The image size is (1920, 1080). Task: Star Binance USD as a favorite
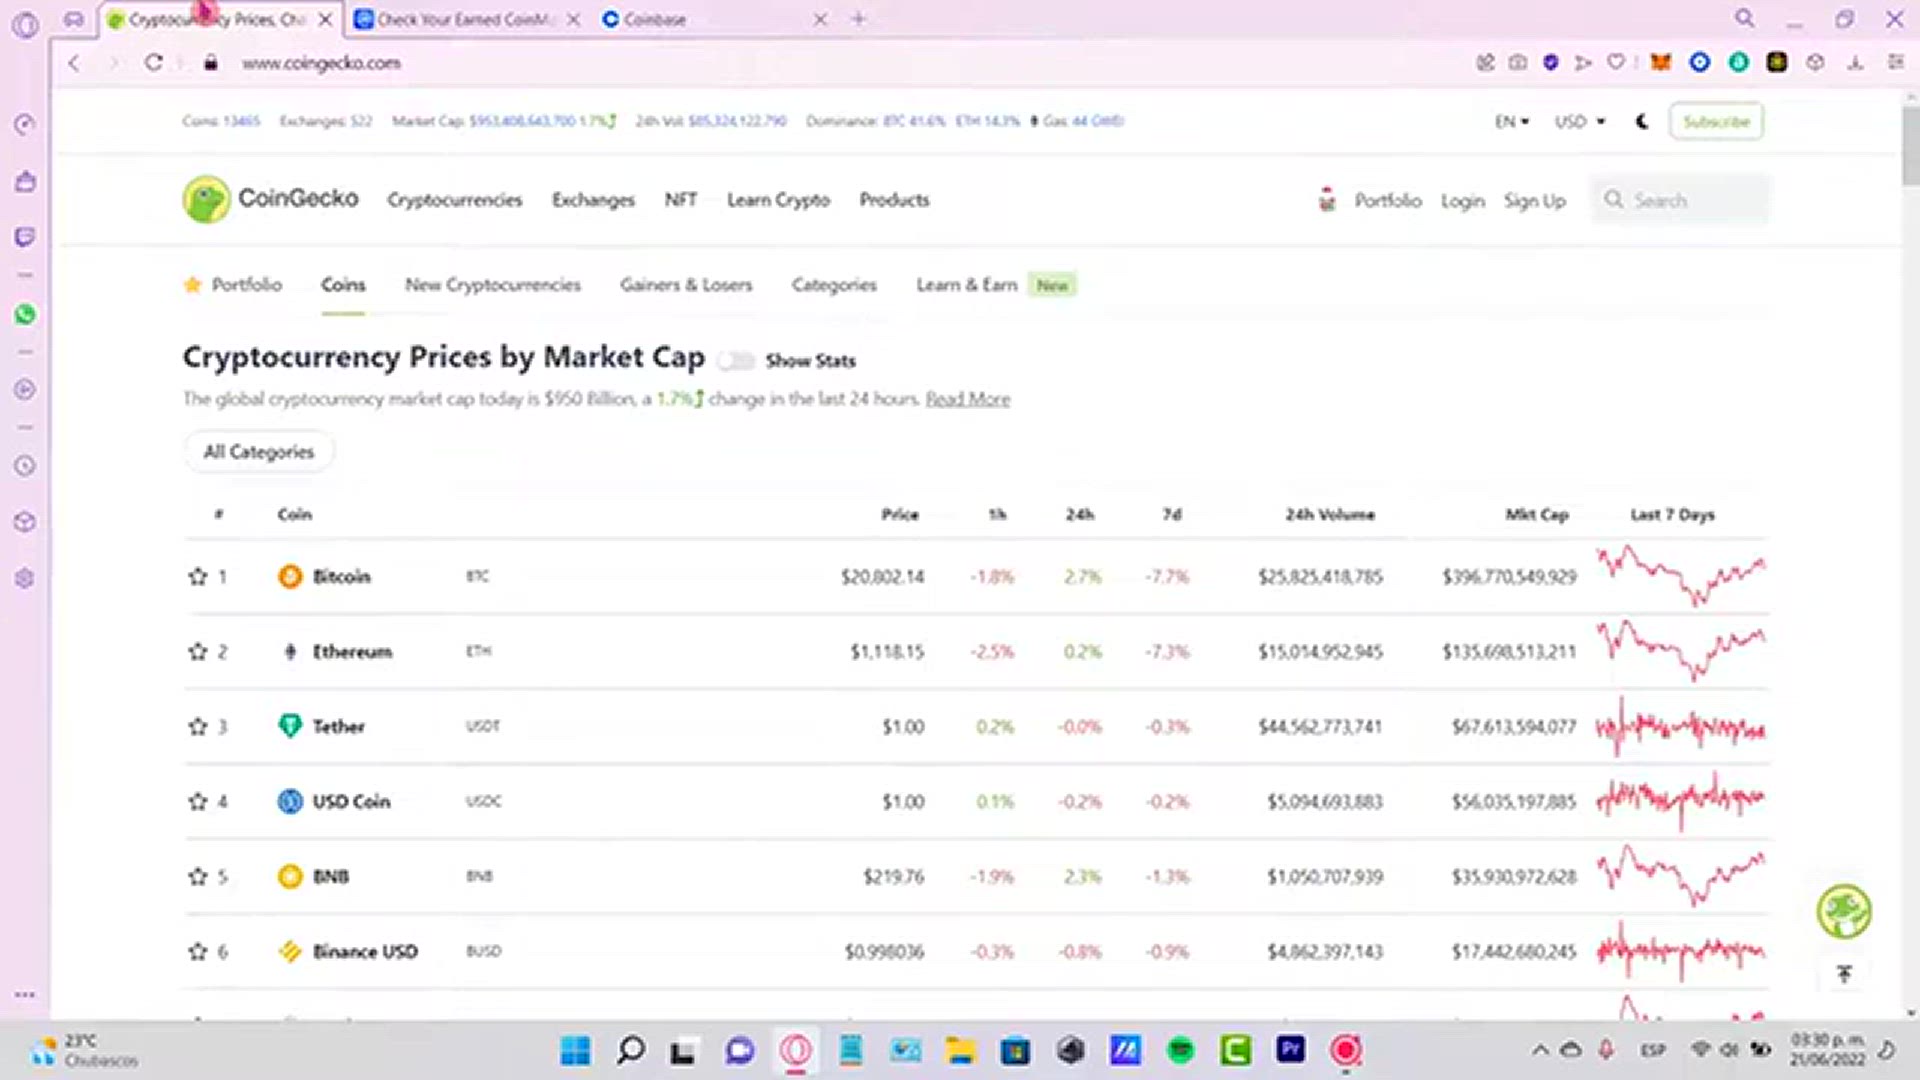(x=197, y=951)
